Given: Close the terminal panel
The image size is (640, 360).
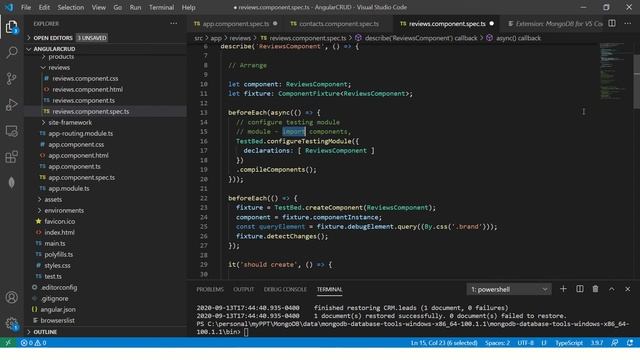Looking at the screenshot, I should coord(627,289).
